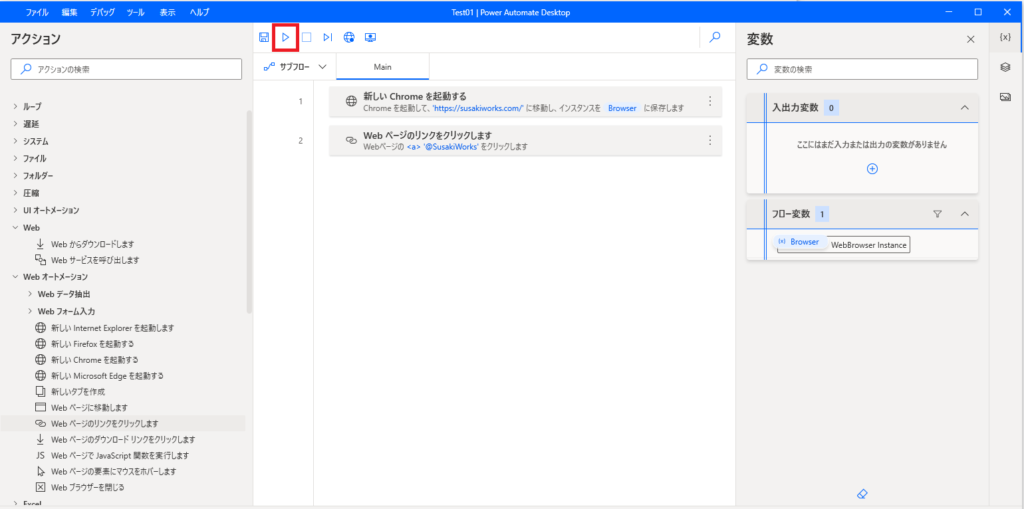
Task: Click the Save flow icon in toolbar
Action: tap(264, 38)
